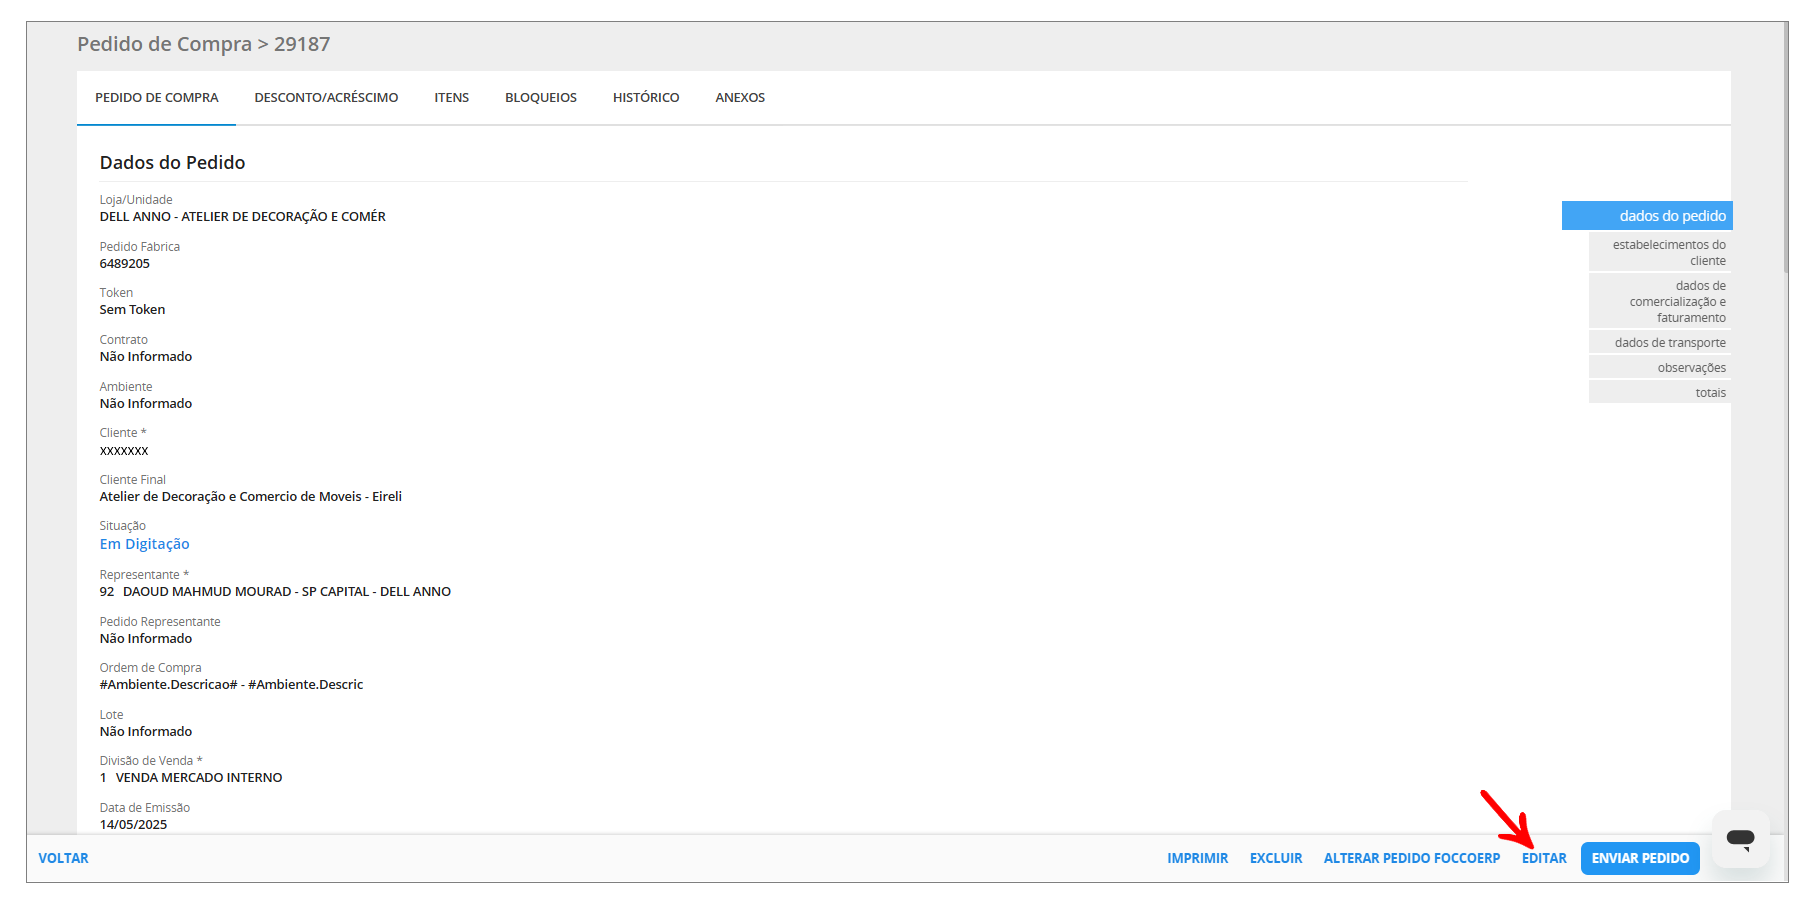
Task: Click the Enviar Pedido button
Action: (1640, 858)
